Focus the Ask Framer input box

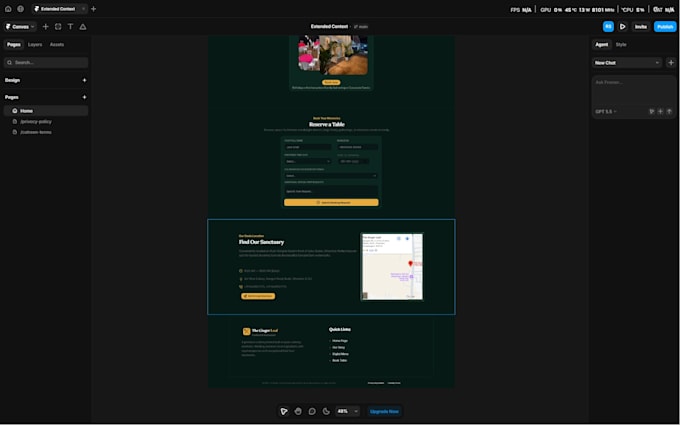[634, 91]
